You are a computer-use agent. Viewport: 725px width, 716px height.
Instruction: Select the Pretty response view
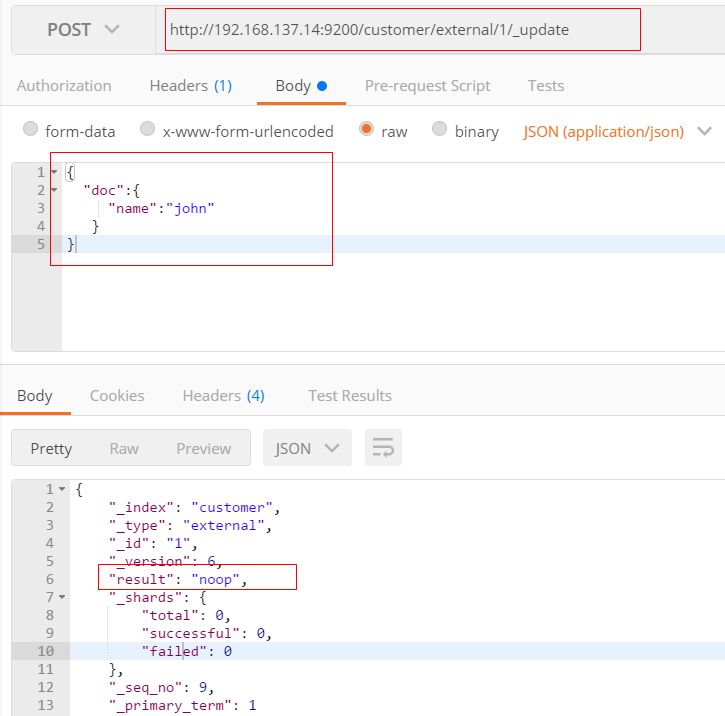51,448
